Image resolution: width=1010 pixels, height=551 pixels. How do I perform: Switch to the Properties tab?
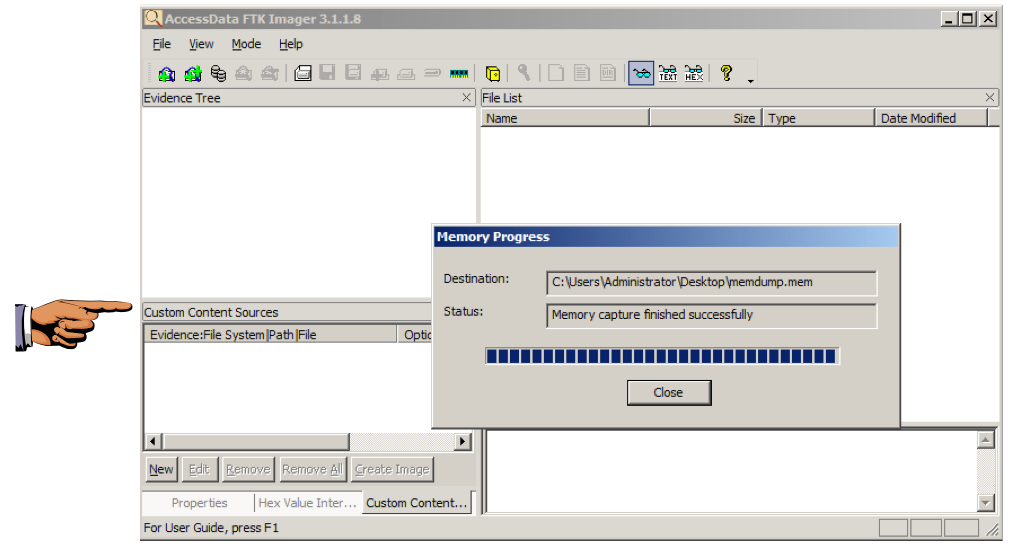pyautogui.click(x=199, y=503)
